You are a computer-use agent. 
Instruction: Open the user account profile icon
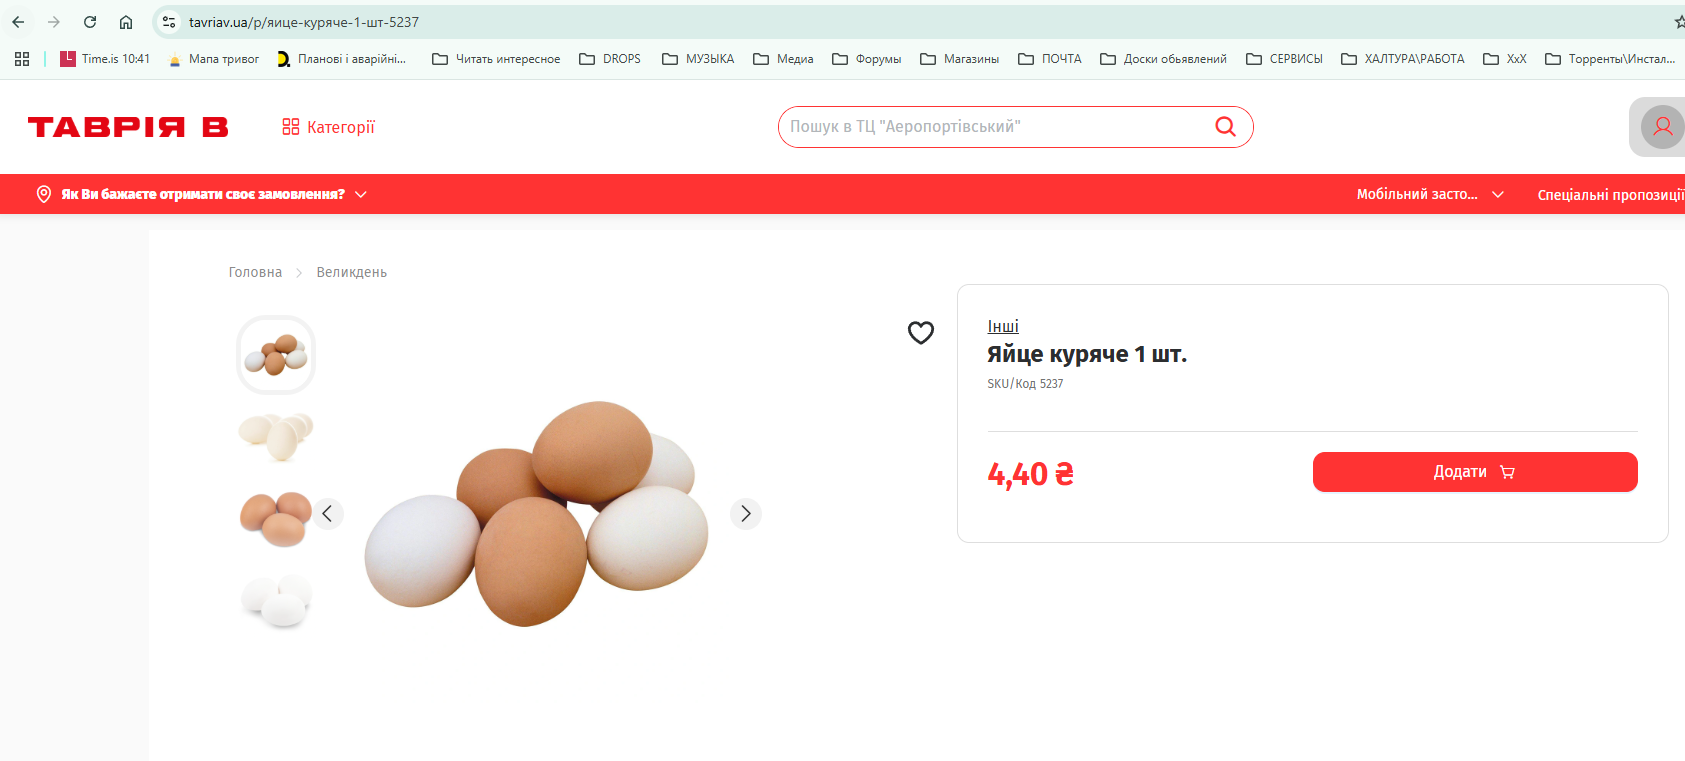click(x=1662, y=127)
